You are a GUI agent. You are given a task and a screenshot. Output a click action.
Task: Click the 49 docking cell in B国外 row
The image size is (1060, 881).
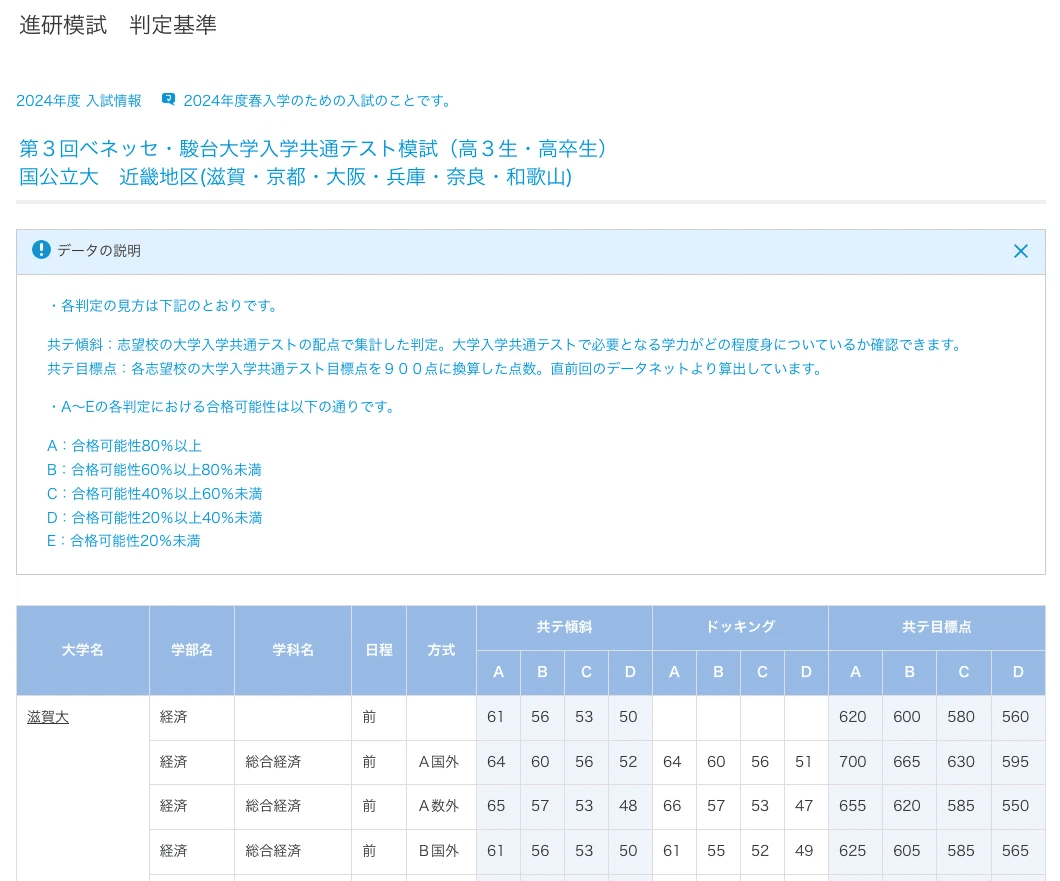point(804,851)
